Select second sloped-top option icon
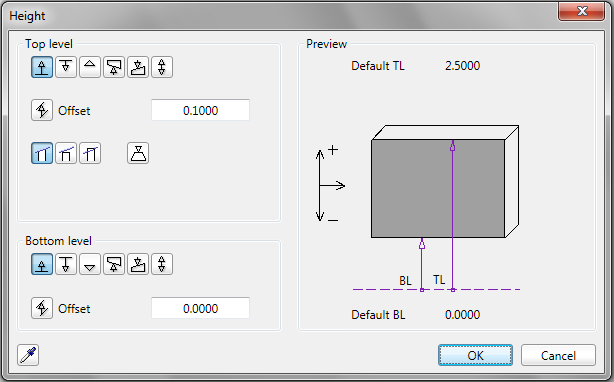This screenshot has height=382, width=614. (x=66, y=153)
